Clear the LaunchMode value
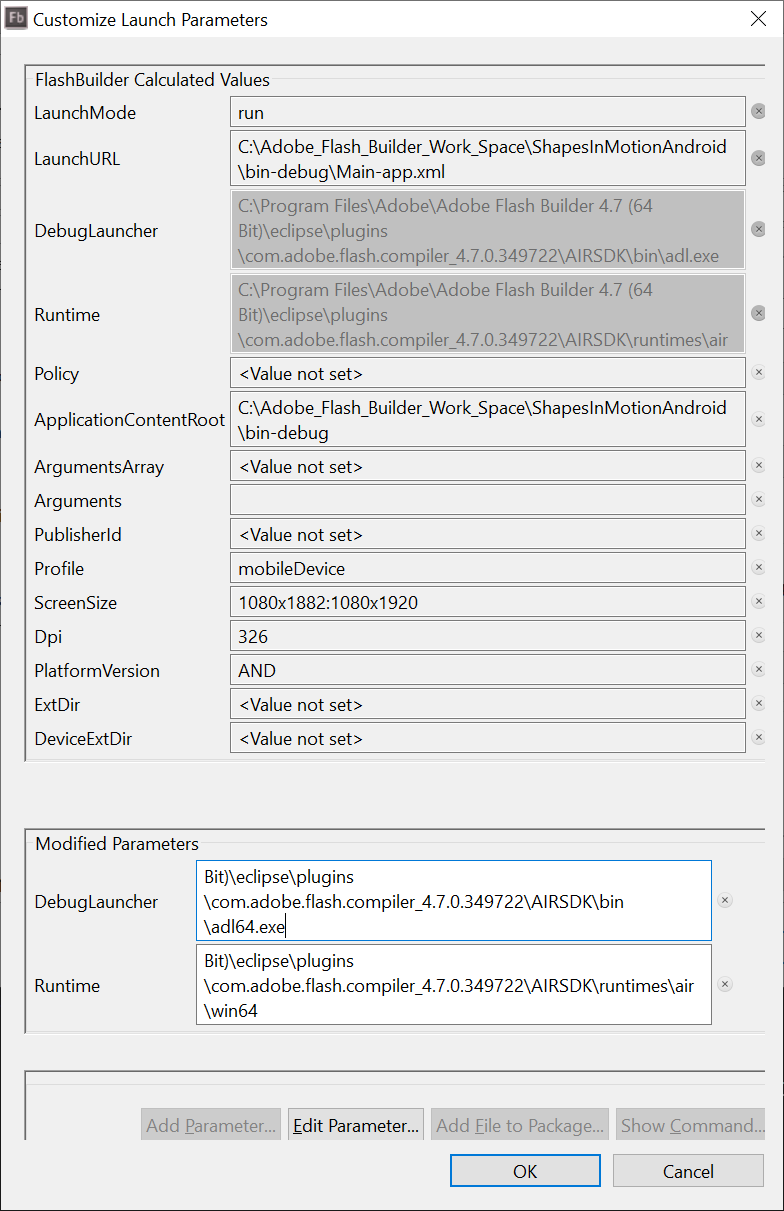The image size is (784, 1211). click(x=758, y=112)
